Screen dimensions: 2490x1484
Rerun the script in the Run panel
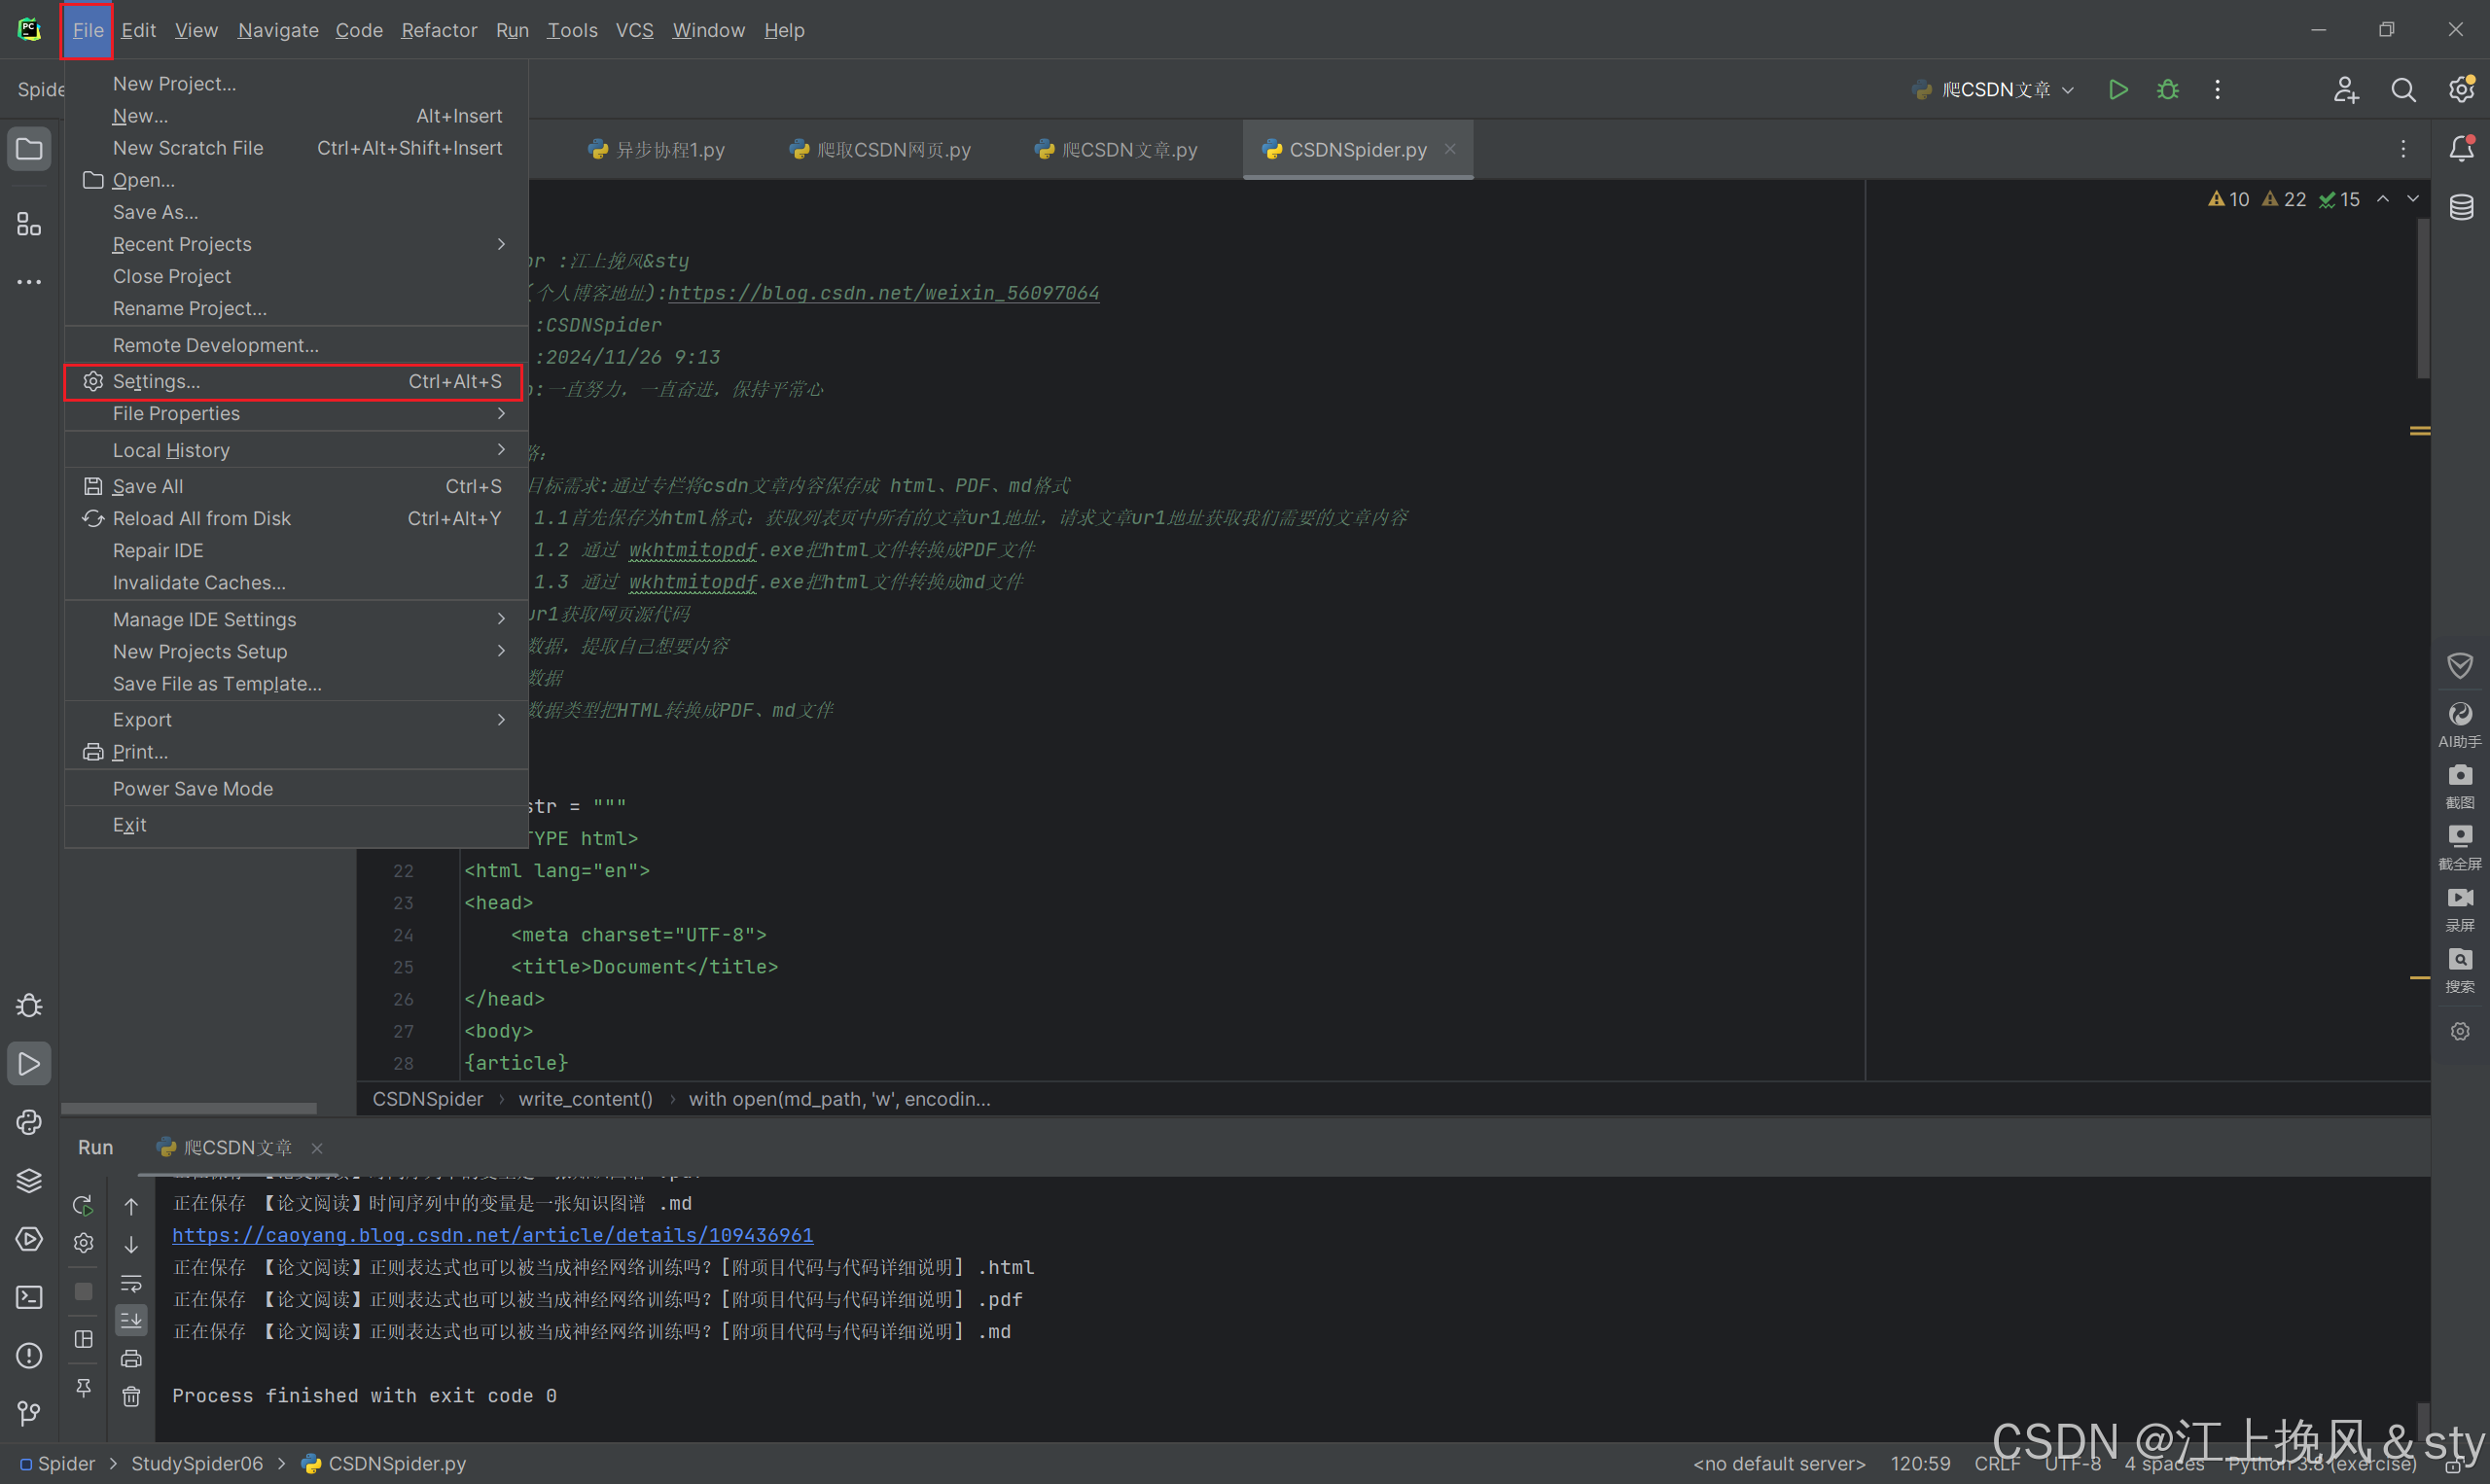point(83,1205)
